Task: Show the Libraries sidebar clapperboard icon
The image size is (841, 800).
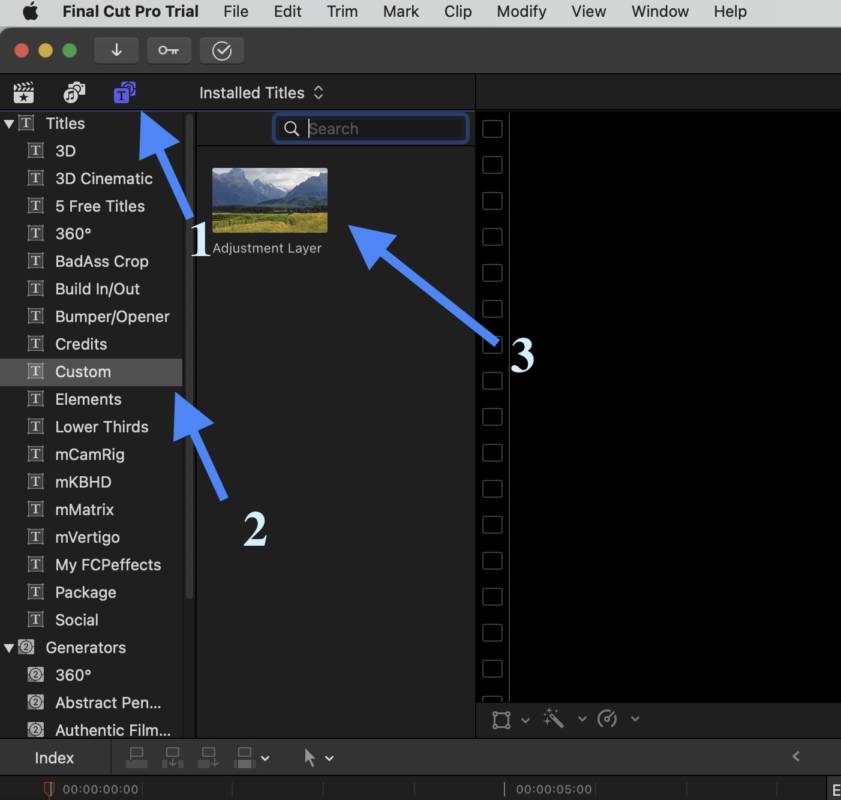Action: pos(24,93)
